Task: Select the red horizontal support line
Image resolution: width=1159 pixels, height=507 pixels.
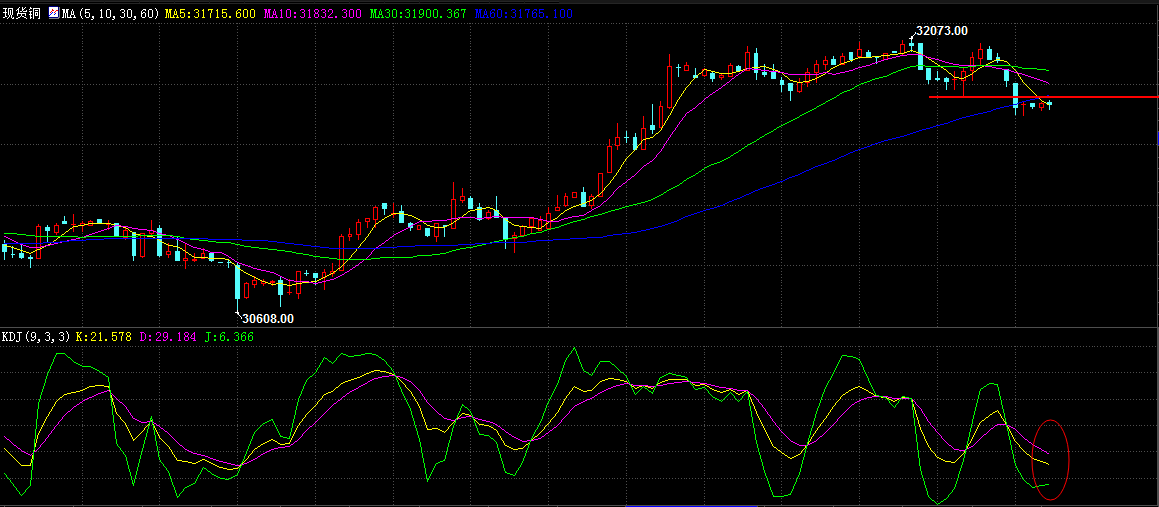Action: pyautogui.click(x=1044, y=97)
